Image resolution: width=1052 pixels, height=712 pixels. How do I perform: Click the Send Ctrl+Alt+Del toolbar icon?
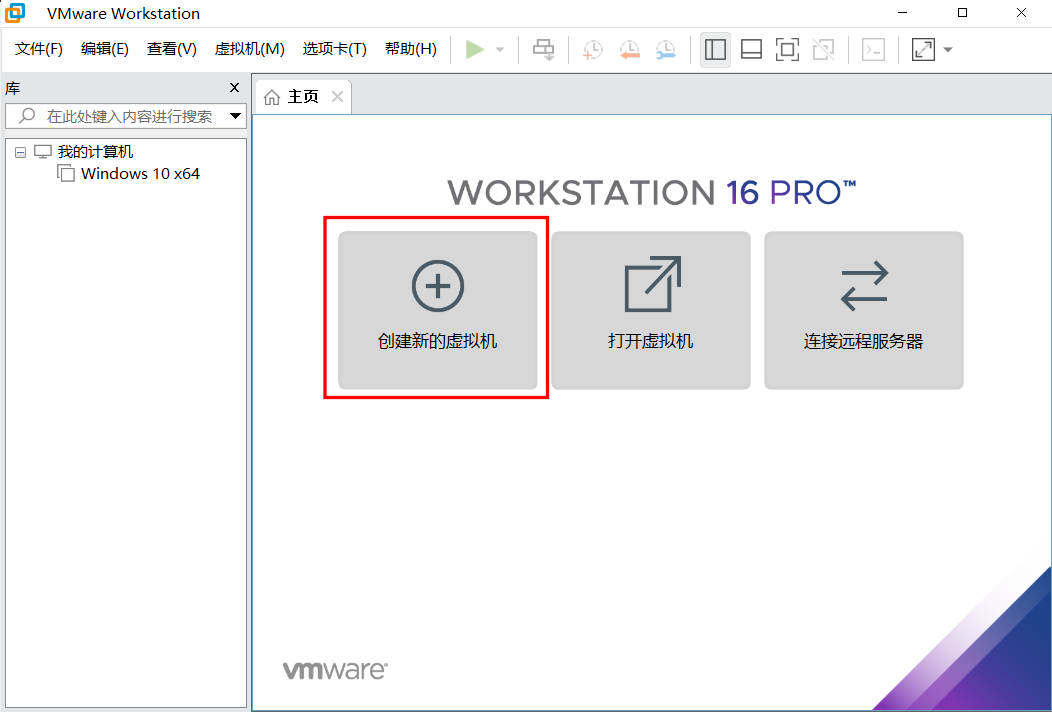pyautogui.click(x=543, y=49)
